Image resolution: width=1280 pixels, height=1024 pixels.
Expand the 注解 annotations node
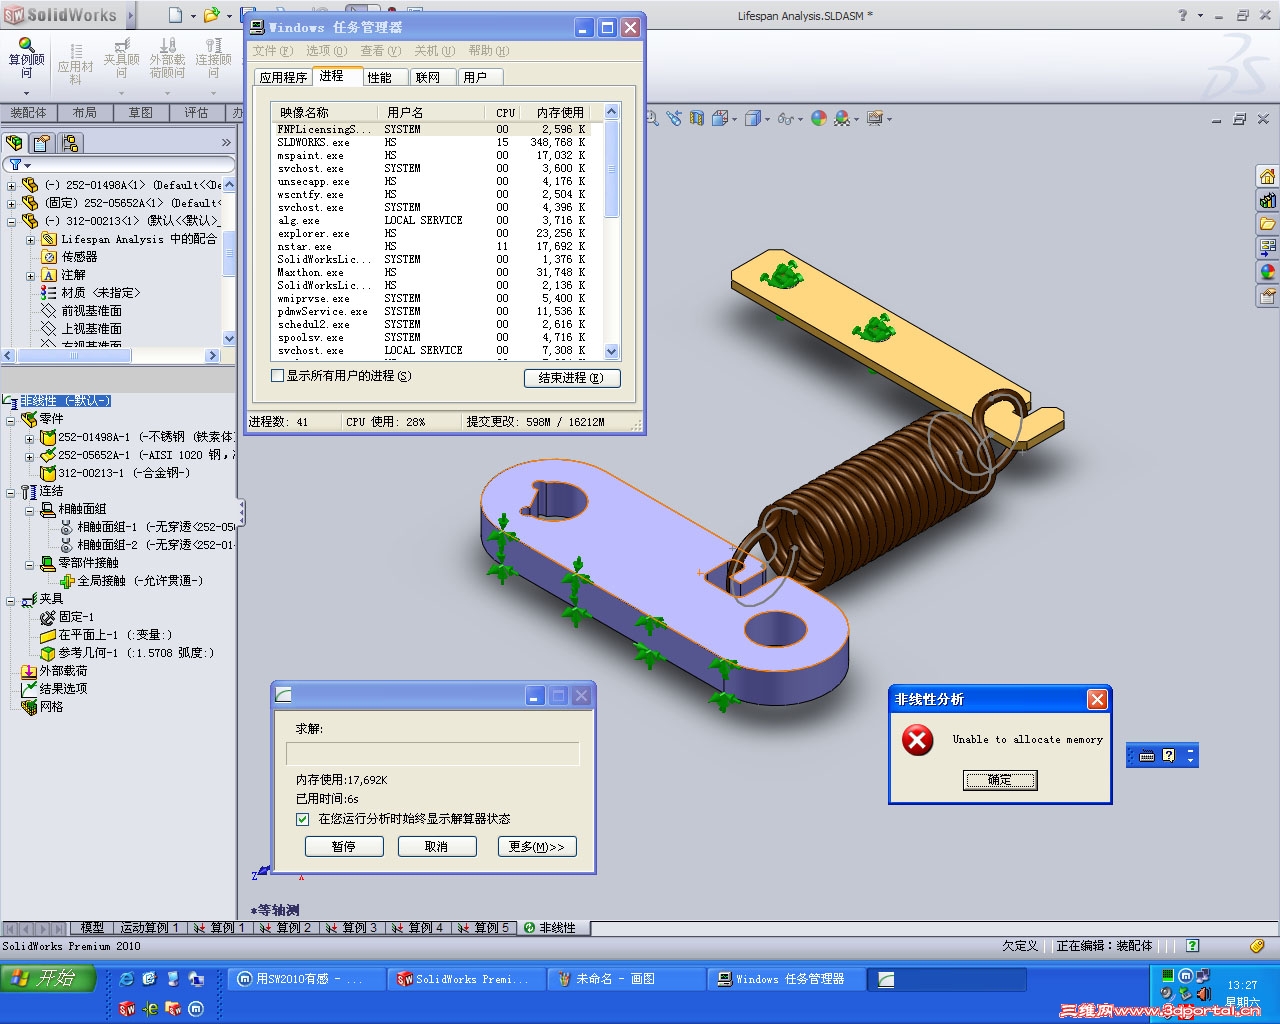(30, 276)
